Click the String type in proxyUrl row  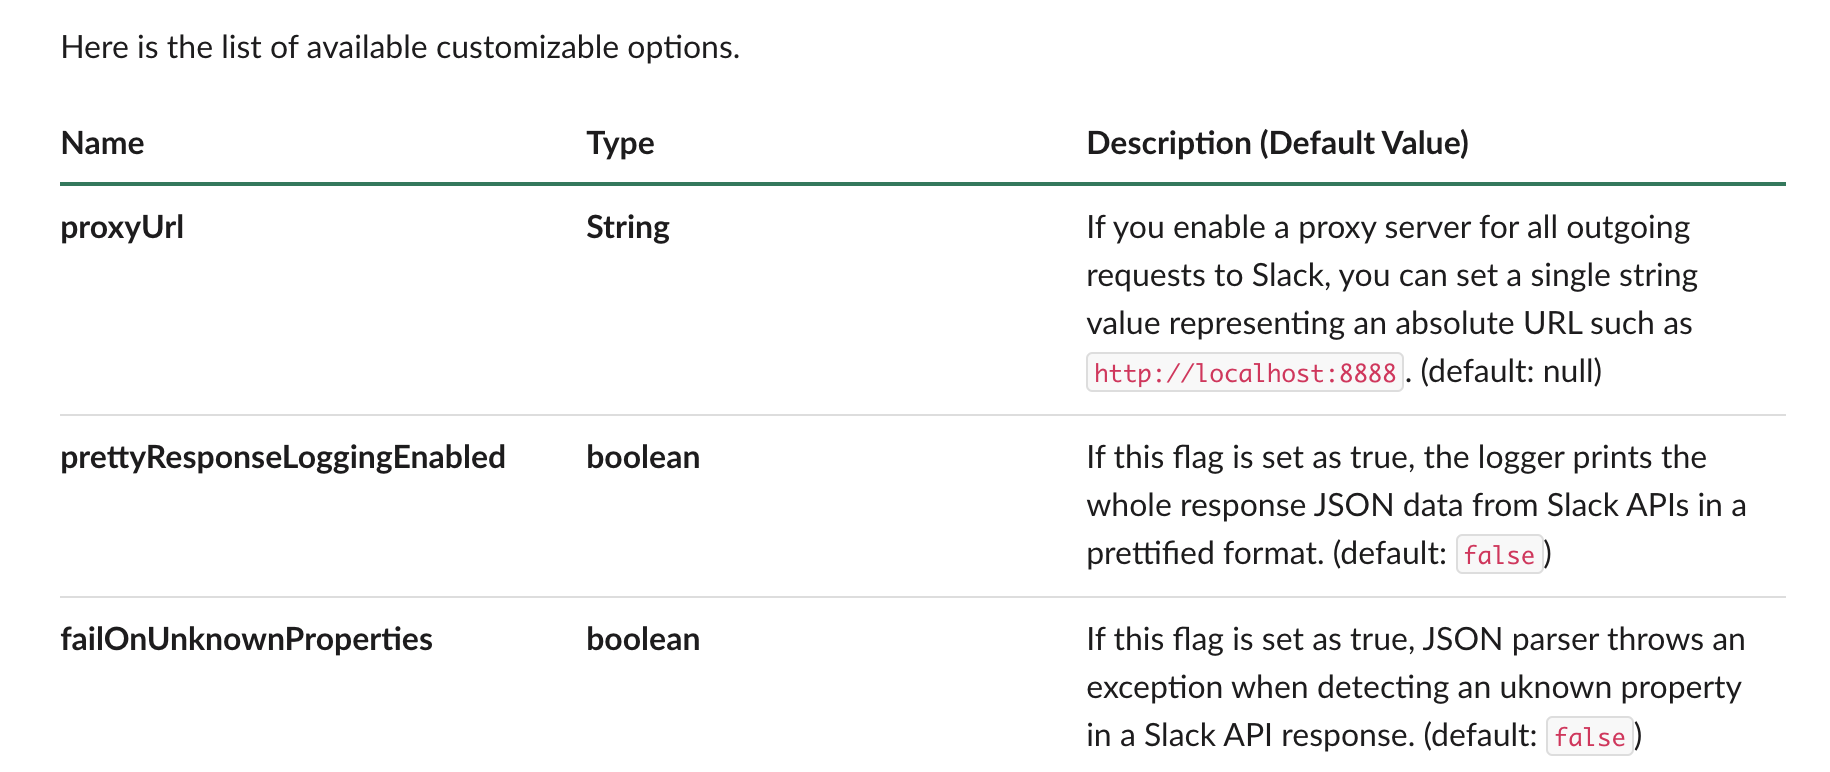pos(628,228)
